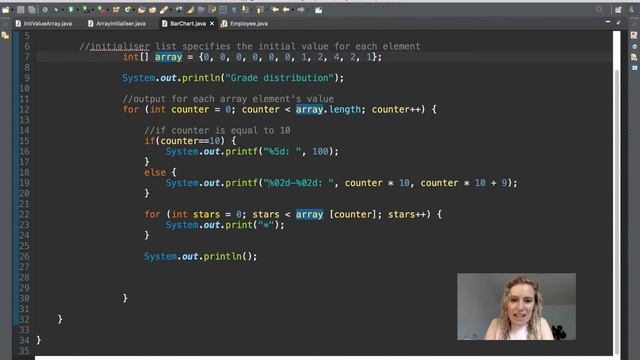The width and height of the screenshot is (640, 360).
Task: Click "if(counter==10)" on line 15
Action: coord(184,141)
